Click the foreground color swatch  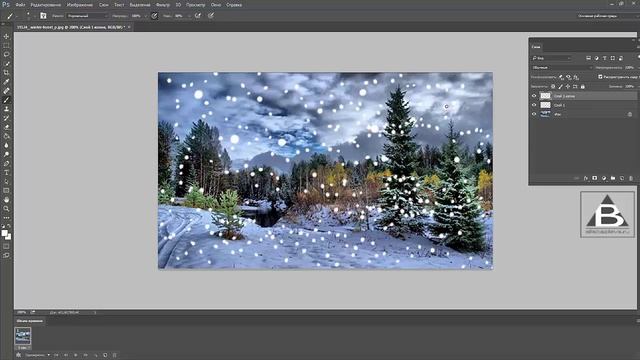4,233
